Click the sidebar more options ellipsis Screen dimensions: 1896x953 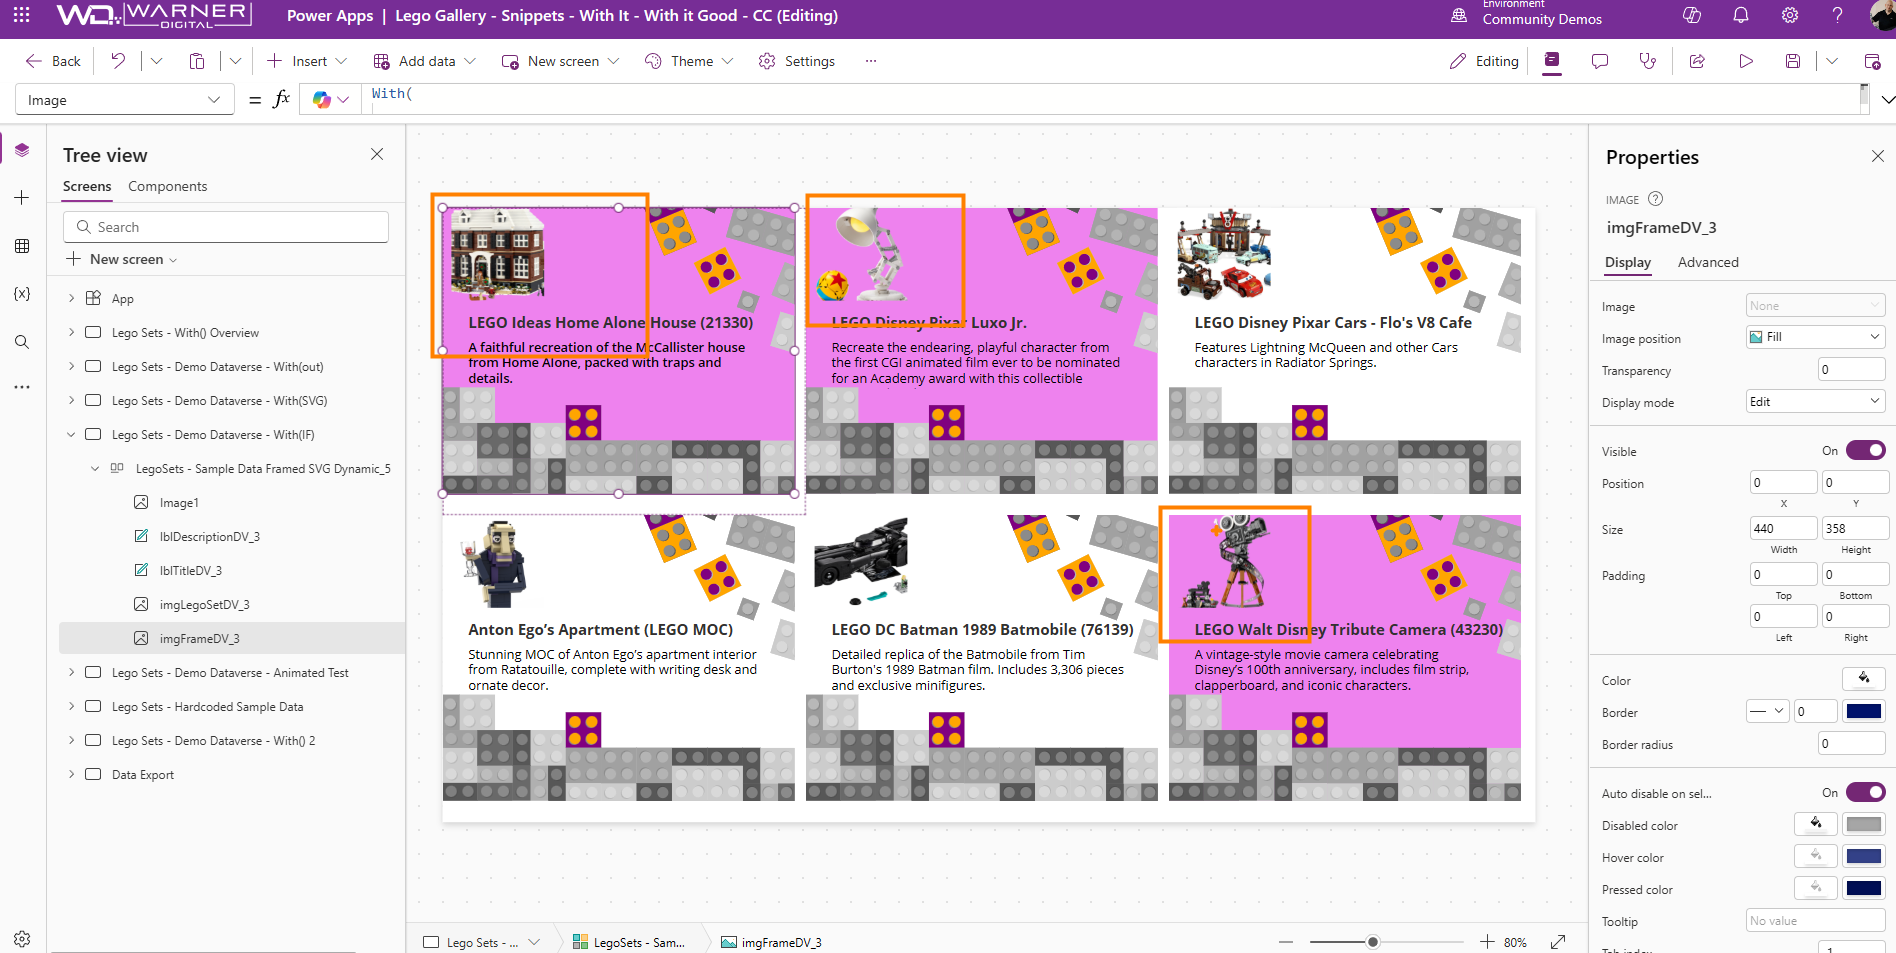[x=22, y=387]
